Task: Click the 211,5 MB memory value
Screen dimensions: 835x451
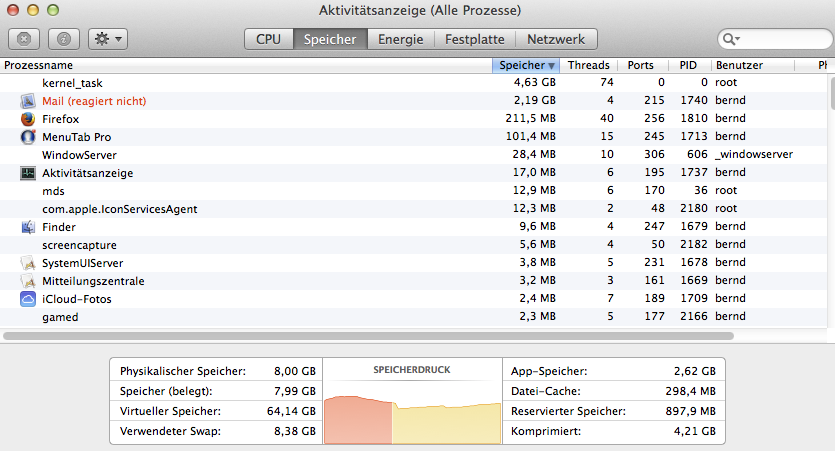Action: 530,118
